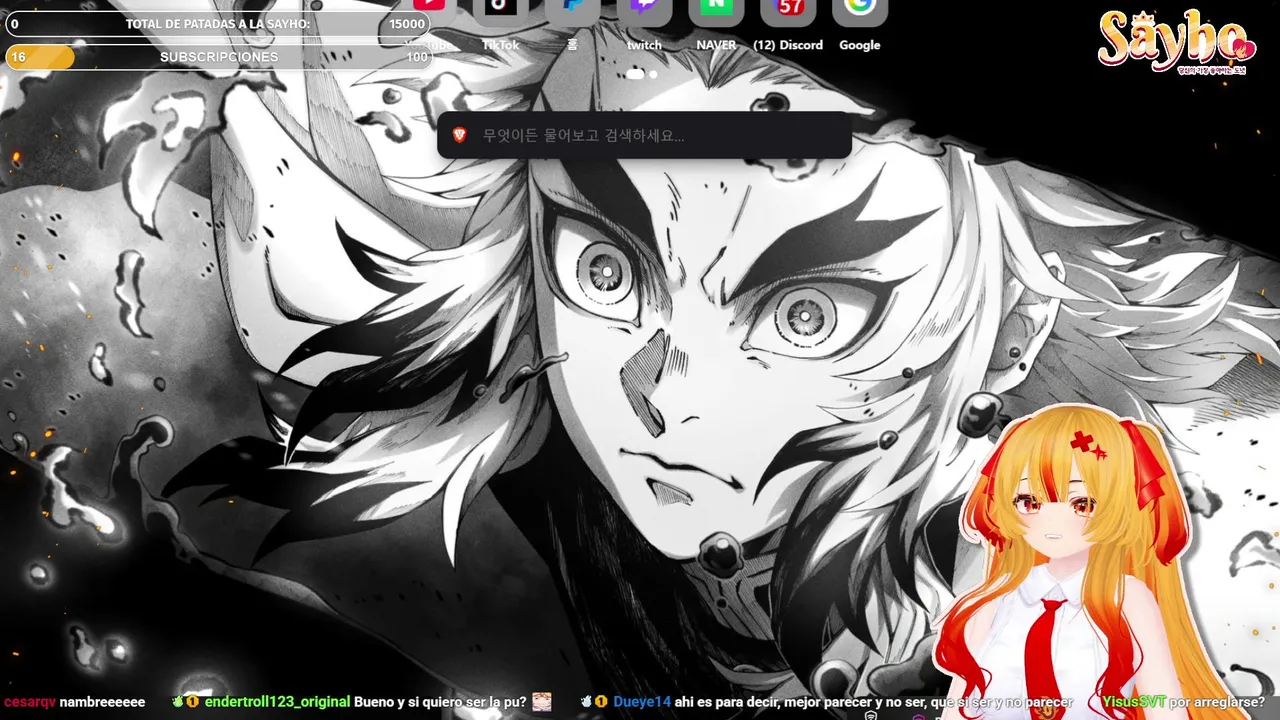The height and width of the screenshot is (720, 1280).
Task: Click the Sayho logo in the corner
Action: pos(1176,42)
